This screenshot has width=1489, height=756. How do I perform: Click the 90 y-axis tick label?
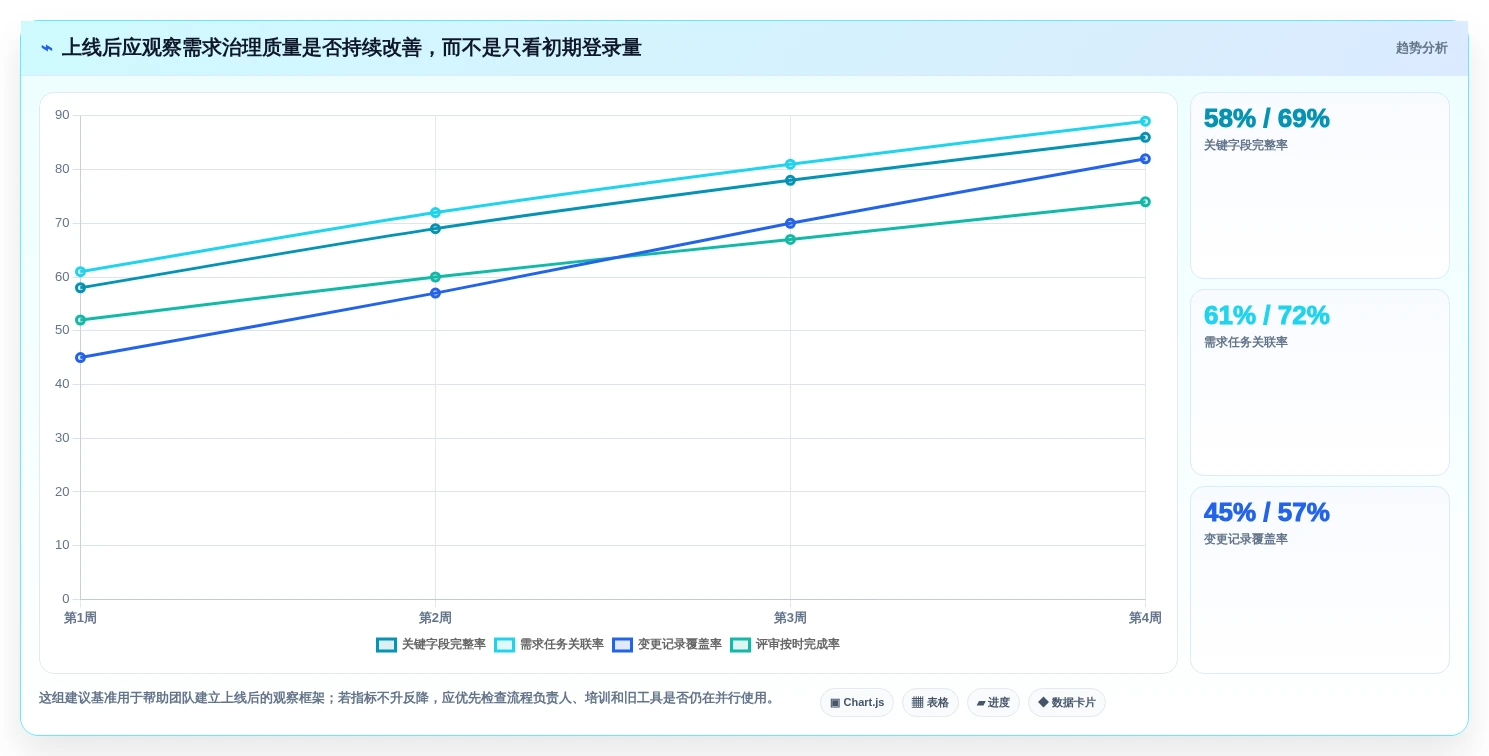tap(62, 115)
